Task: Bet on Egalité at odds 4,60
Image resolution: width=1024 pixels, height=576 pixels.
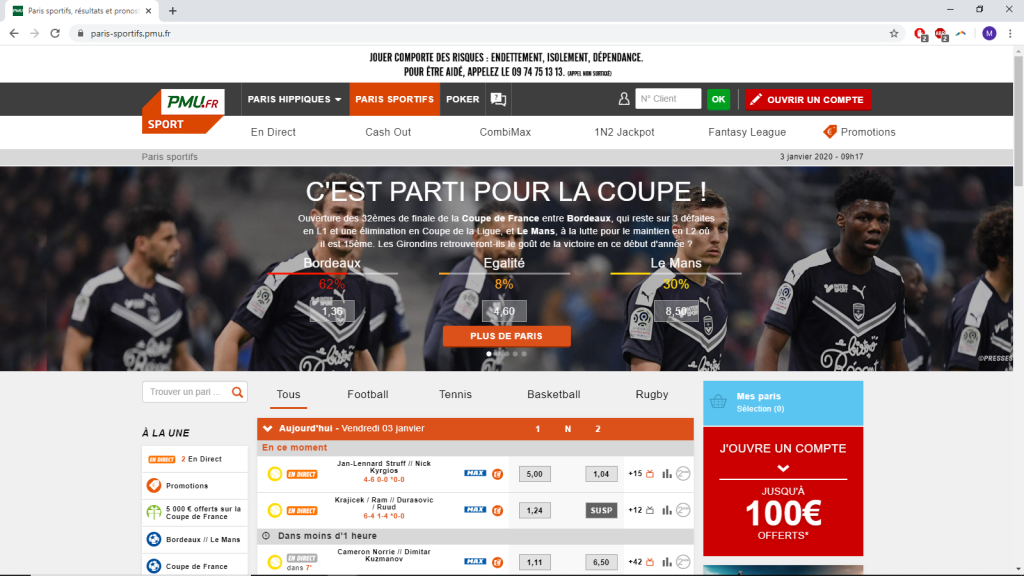Action: click(x=504, y=312)
